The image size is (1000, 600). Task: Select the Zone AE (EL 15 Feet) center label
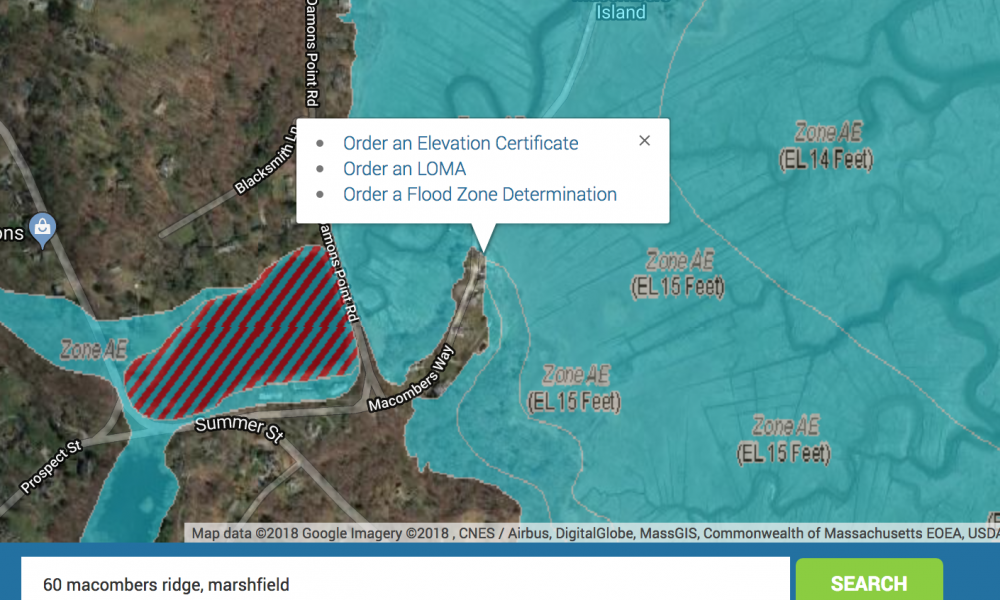[x=575, y=388]
